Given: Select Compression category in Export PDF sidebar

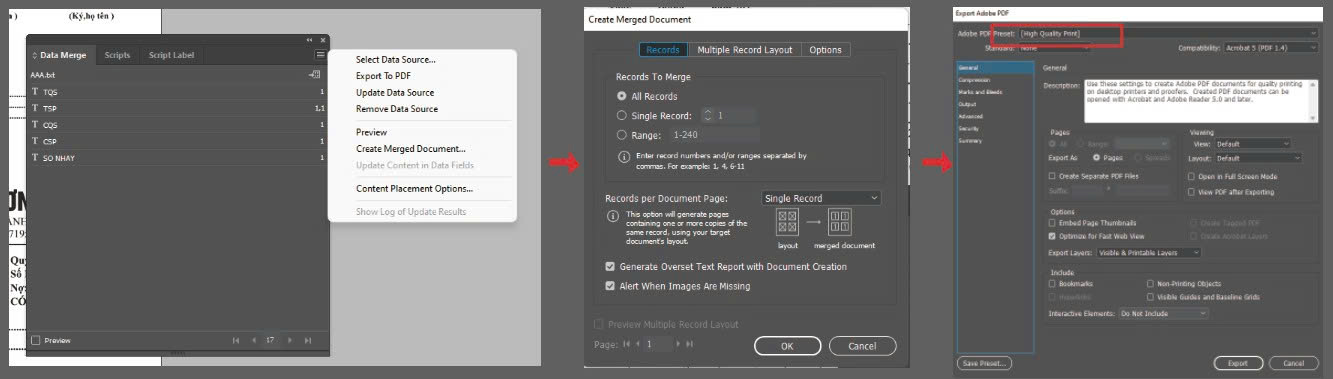Looking at the screenshot, I should pyautogui.click(x=974, y=79).
